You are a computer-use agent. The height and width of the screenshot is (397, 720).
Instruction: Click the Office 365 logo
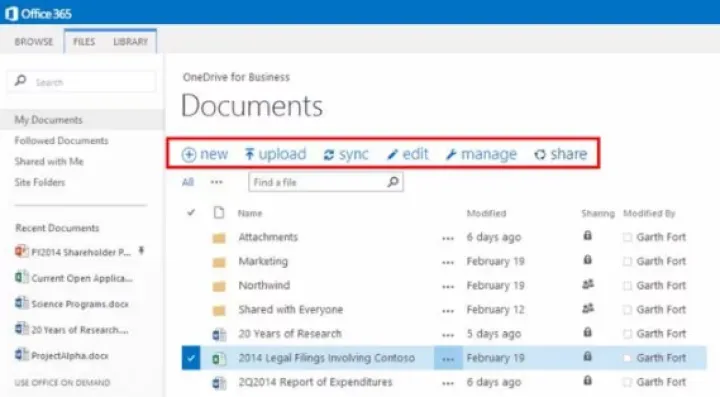(x=39, y=14)
